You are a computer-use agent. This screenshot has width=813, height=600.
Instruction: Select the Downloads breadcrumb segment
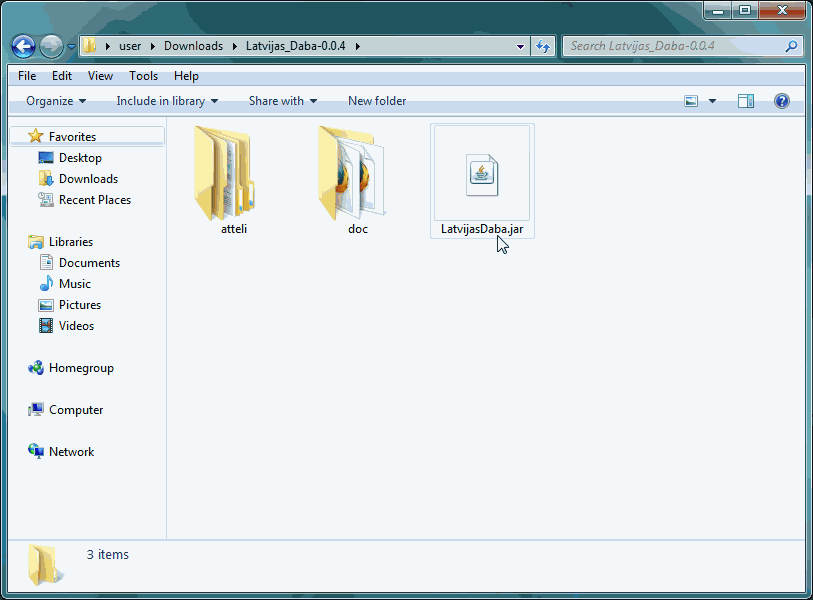pyautogui.click(x=193, y=46)
